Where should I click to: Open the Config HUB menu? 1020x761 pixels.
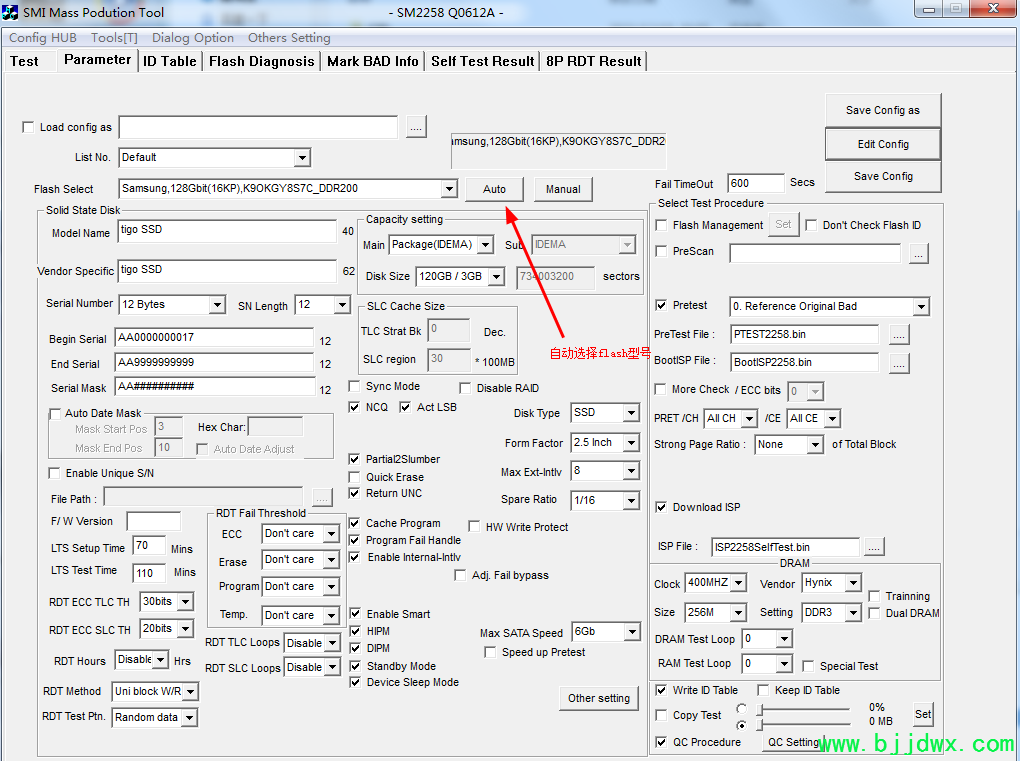[x=43, y=38]
